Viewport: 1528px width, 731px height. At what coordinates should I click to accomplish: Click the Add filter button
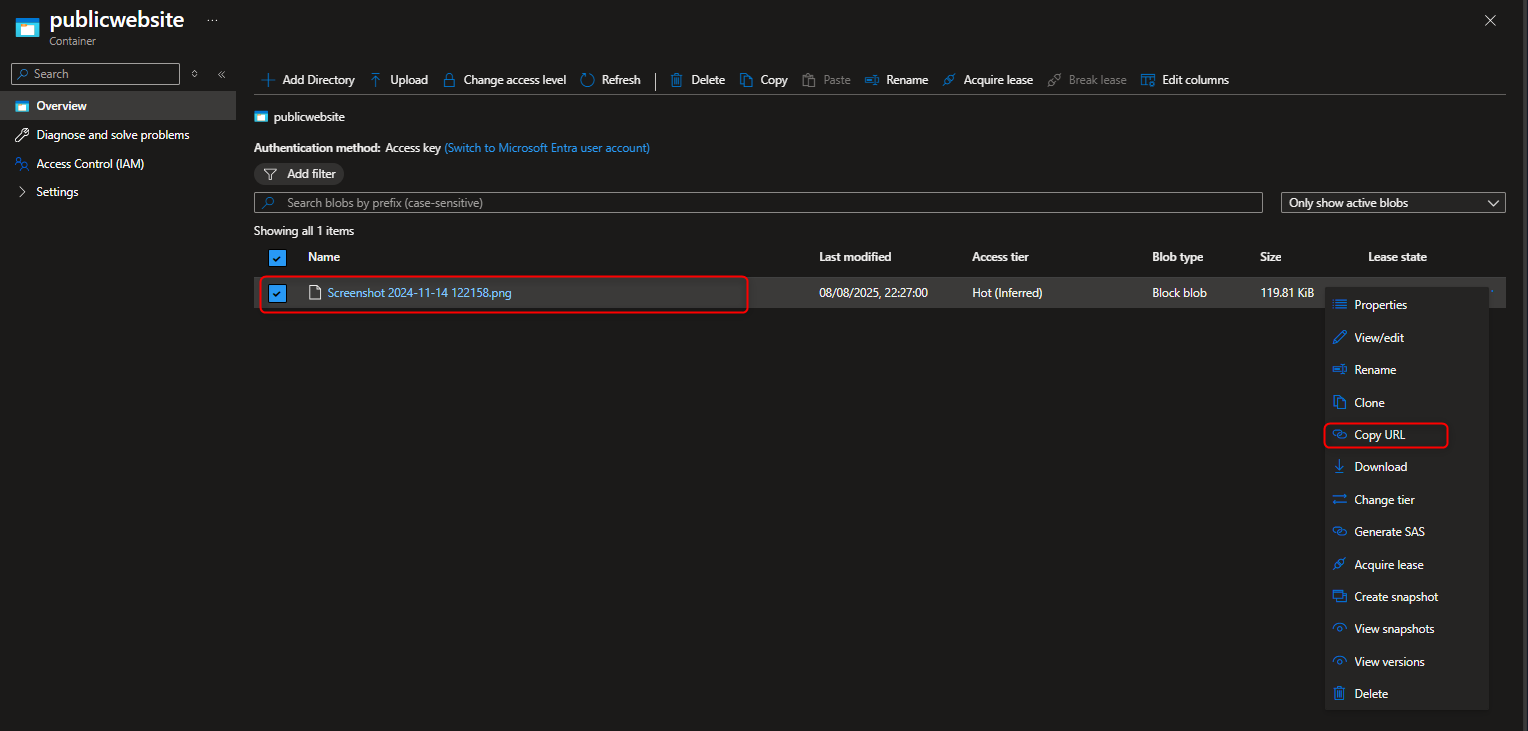click(x=298, y=173)
